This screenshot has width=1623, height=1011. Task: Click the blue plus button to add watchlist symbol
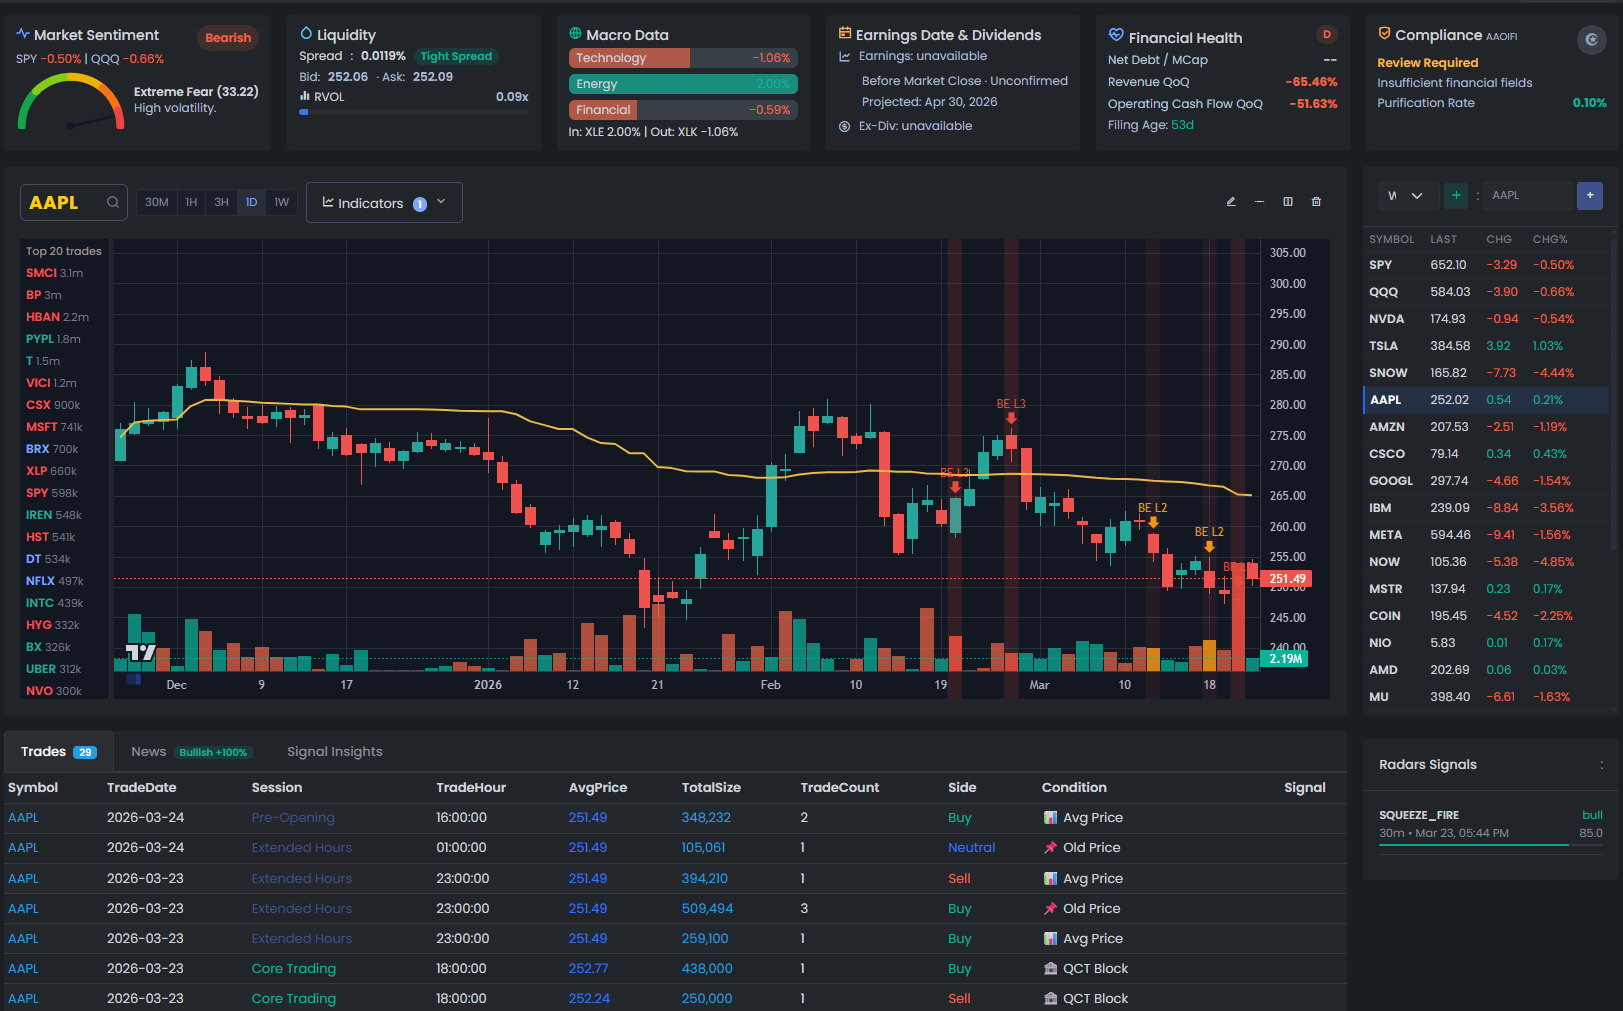click(1590, 195)
